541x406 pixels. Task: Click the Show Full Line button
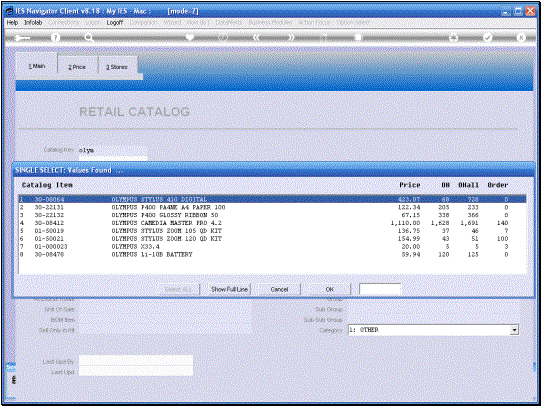pos(229,289)
